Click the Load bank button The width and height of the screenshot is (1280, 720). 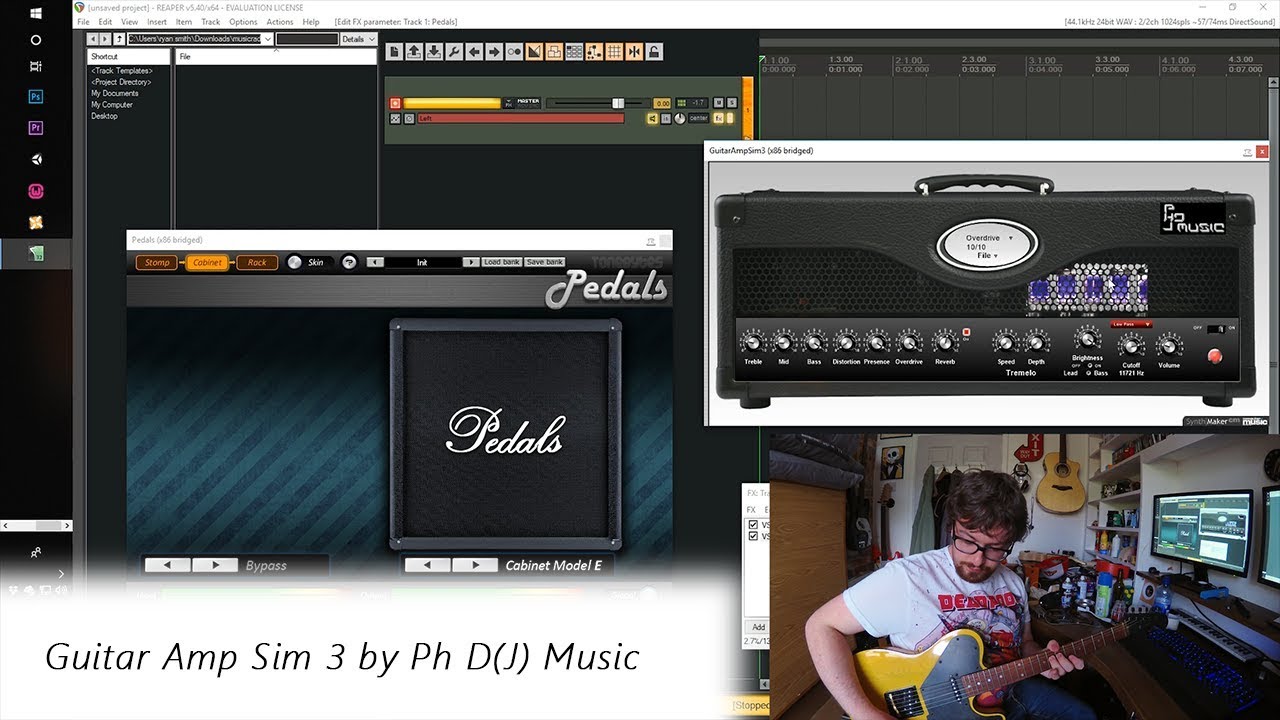502,262
